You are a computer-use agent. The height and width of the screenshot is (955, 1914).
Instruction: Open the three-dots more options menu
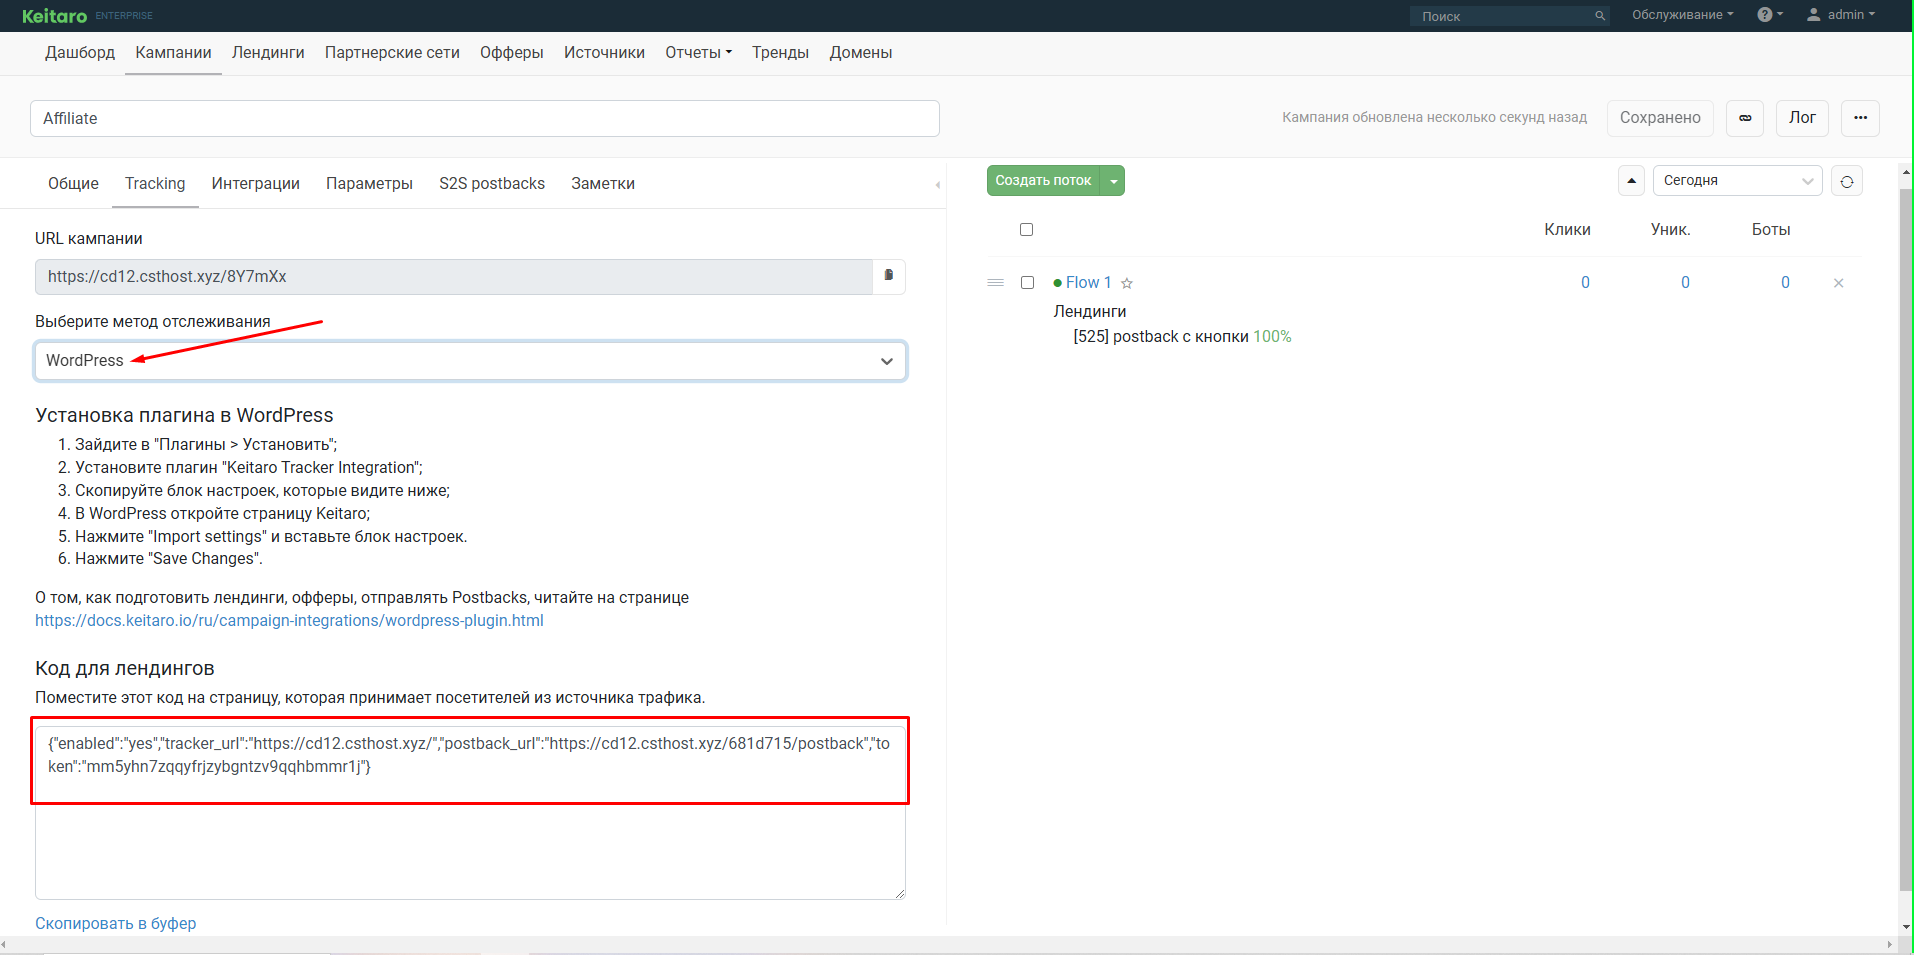(1860, 118)
